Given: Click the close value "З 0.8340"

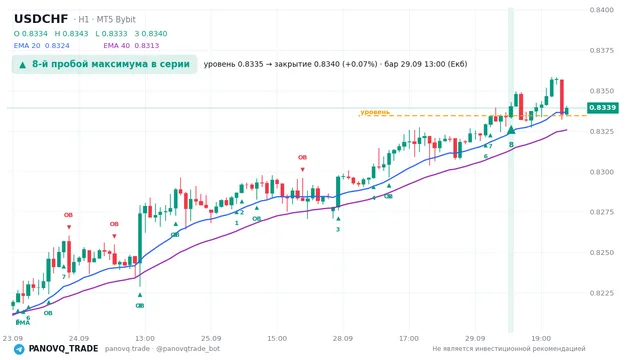Looking at the screenshot, I should (x=151, y=34).
